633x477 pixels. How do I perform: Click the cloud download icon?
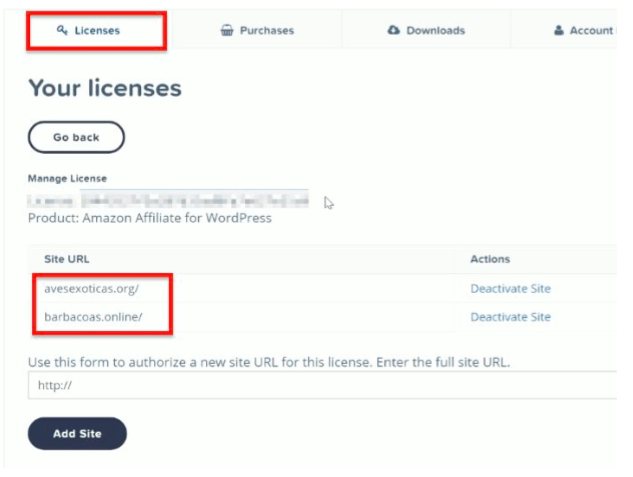394,31
